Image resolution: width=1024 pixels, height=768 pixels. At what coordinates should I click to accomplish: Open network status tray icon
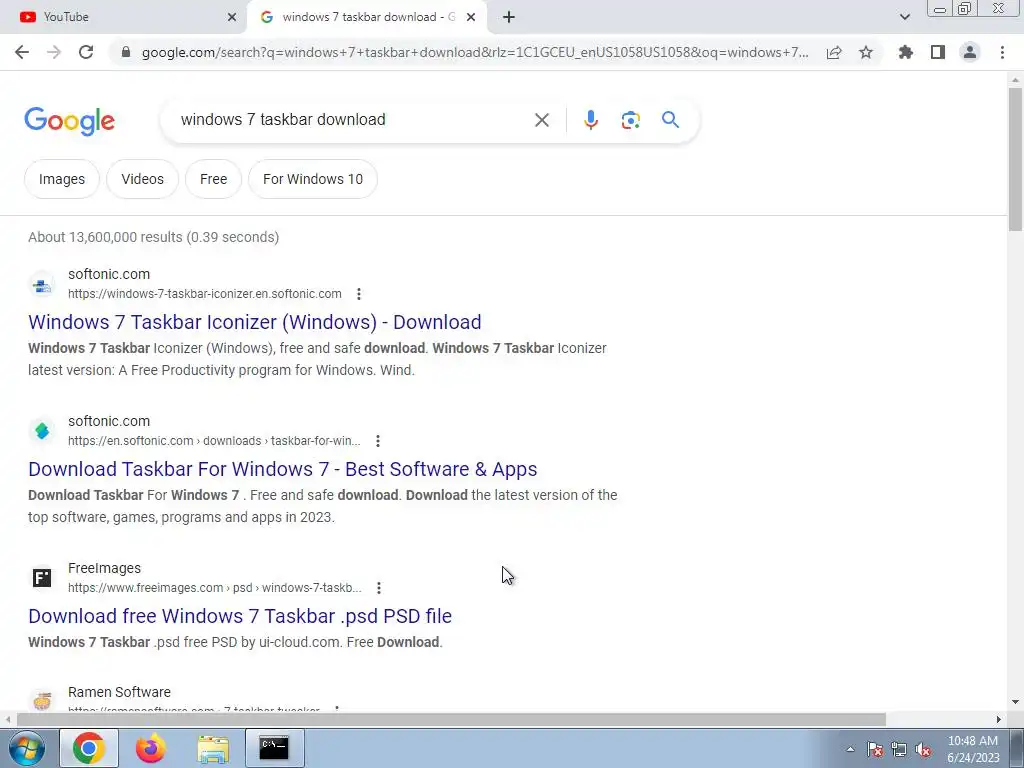[x=899, y=749]
